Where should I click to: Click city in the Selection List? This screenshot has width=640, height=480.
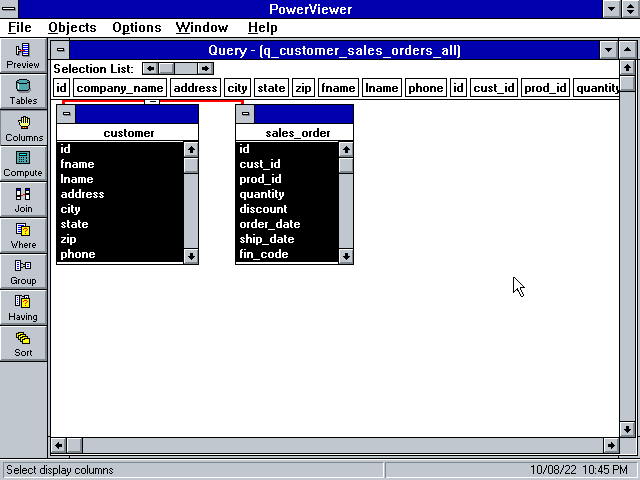237,88
